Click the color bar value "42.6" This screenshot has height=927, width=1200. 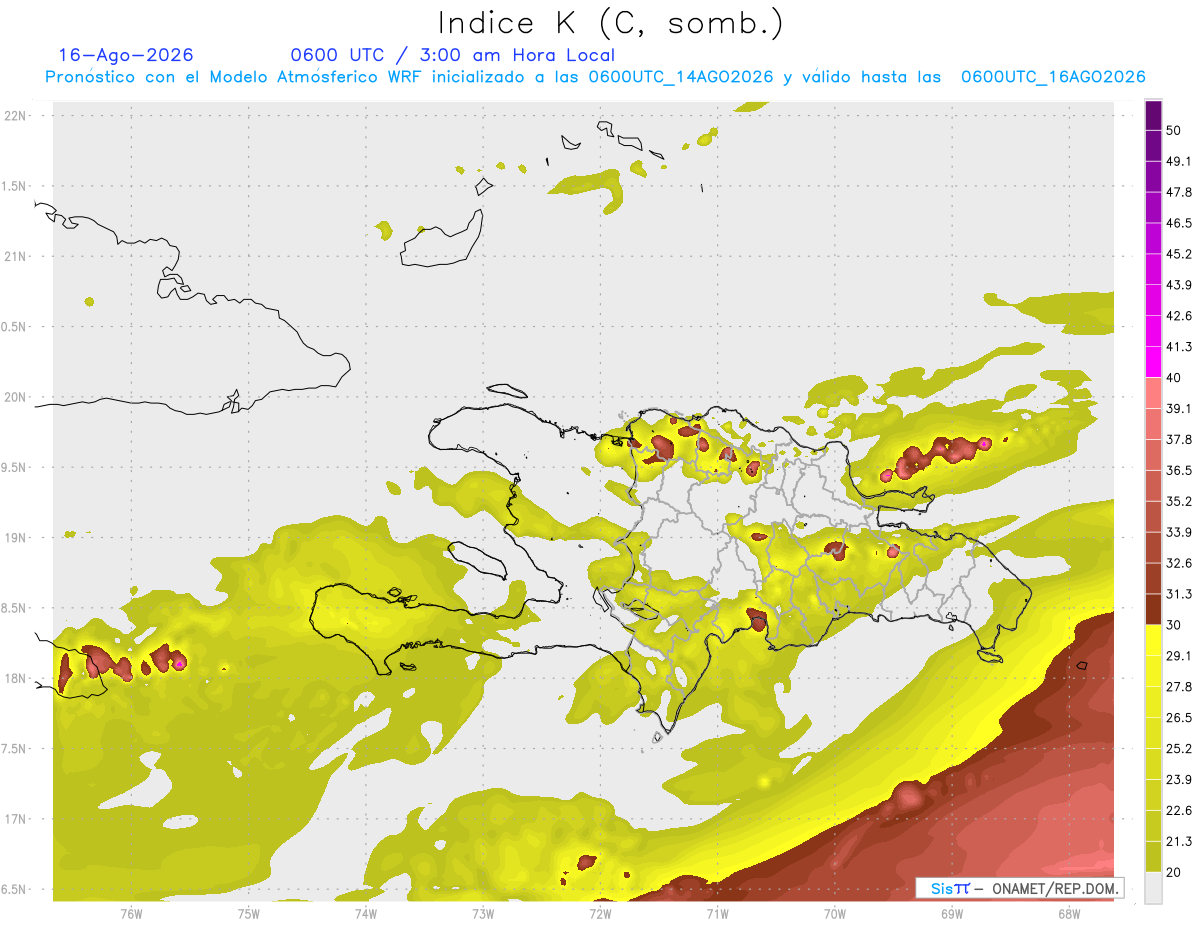pos(1179,316)
